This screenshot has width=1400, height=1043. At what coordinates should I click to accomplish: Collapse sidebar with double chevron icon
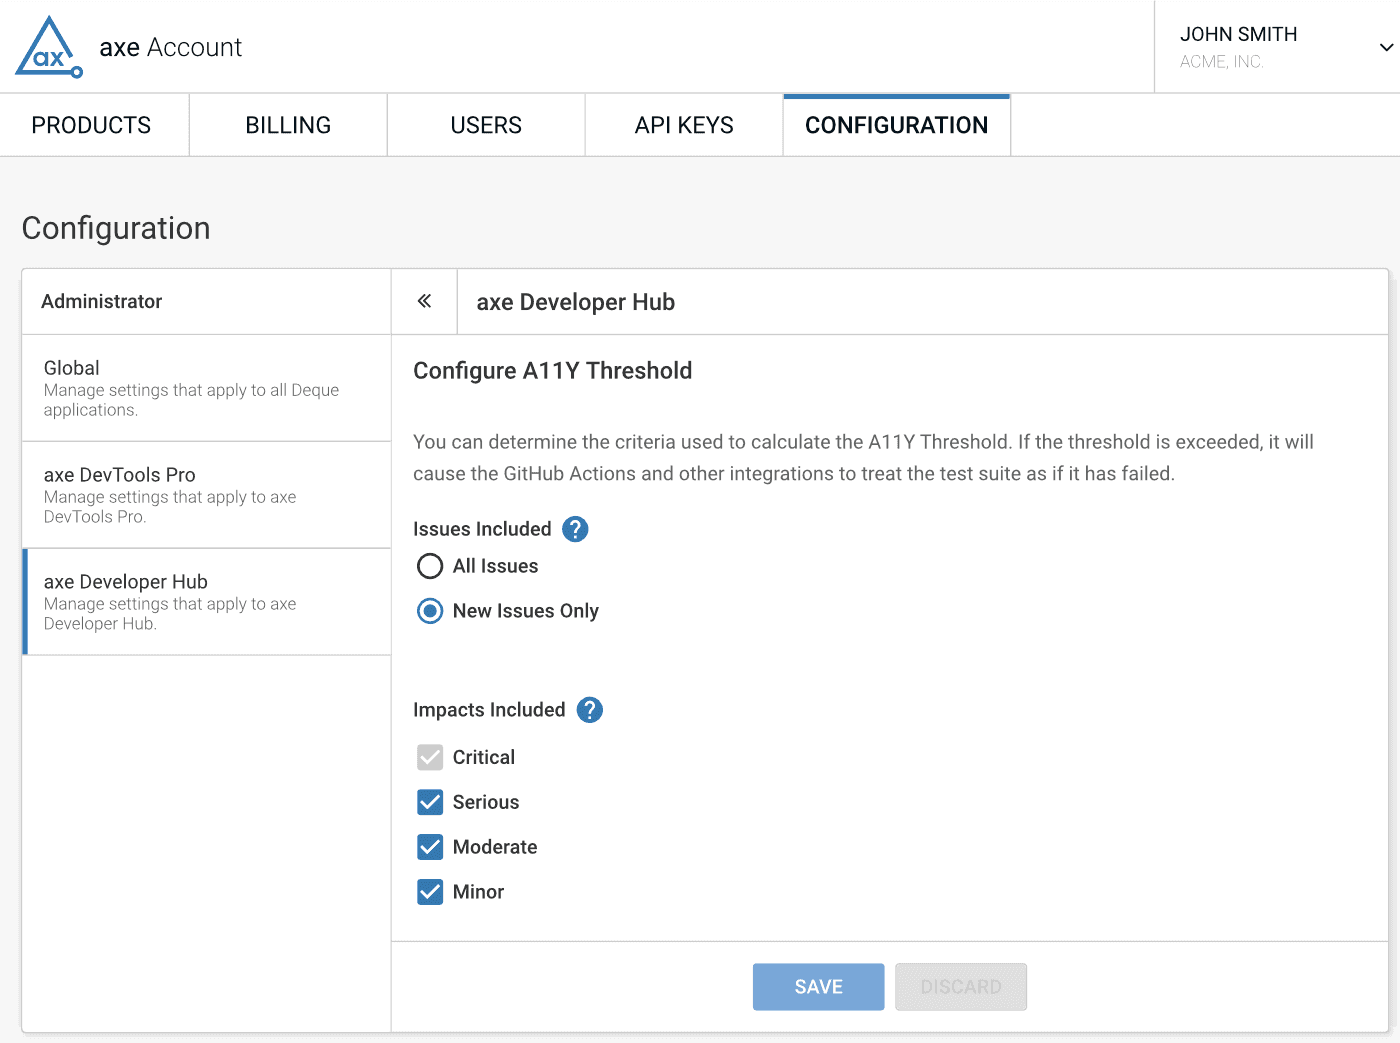pos(424,301)
